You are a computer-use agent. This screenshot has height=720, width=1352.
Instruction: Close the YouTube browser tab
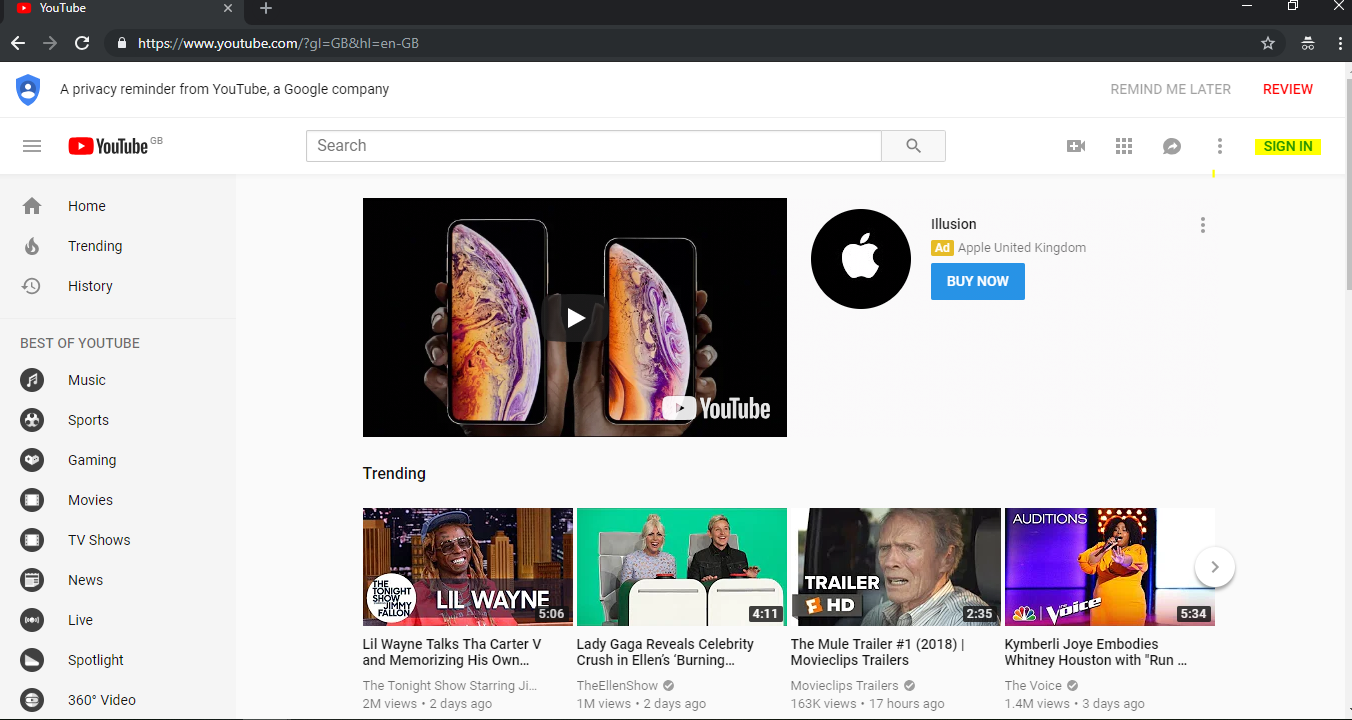(228, 8)
